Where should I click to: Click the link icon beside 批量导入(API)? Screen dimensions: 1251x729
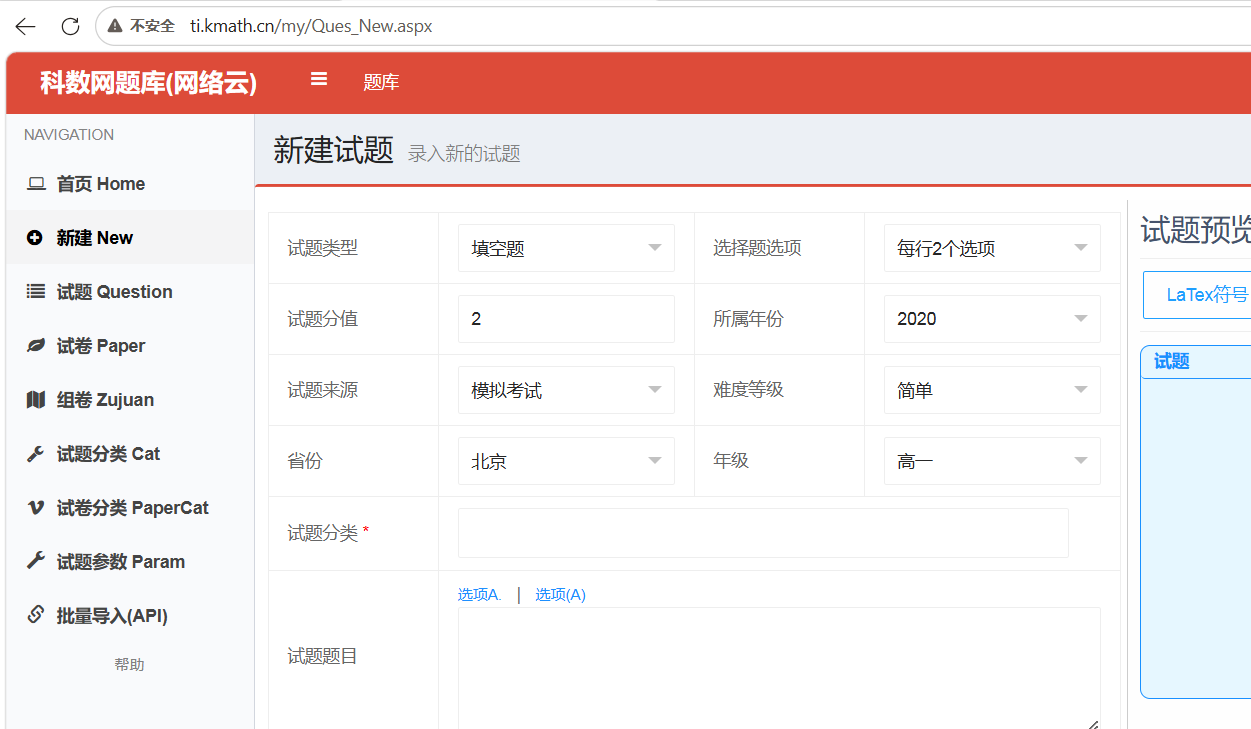[x=35, y=615]
